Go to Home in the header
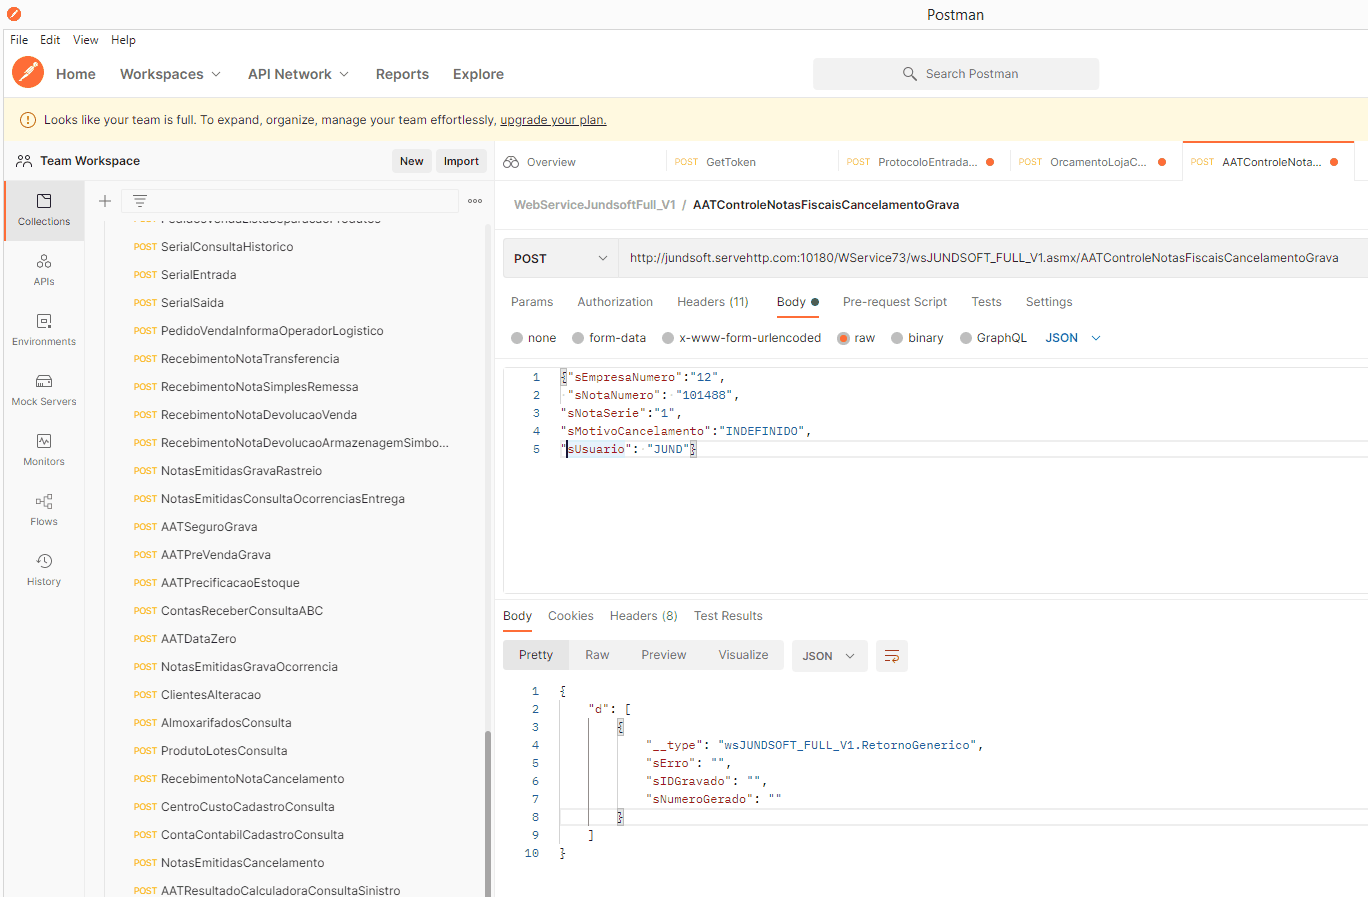The height and width of the screenshot is (897, 1368). click(x=76, y=74)
